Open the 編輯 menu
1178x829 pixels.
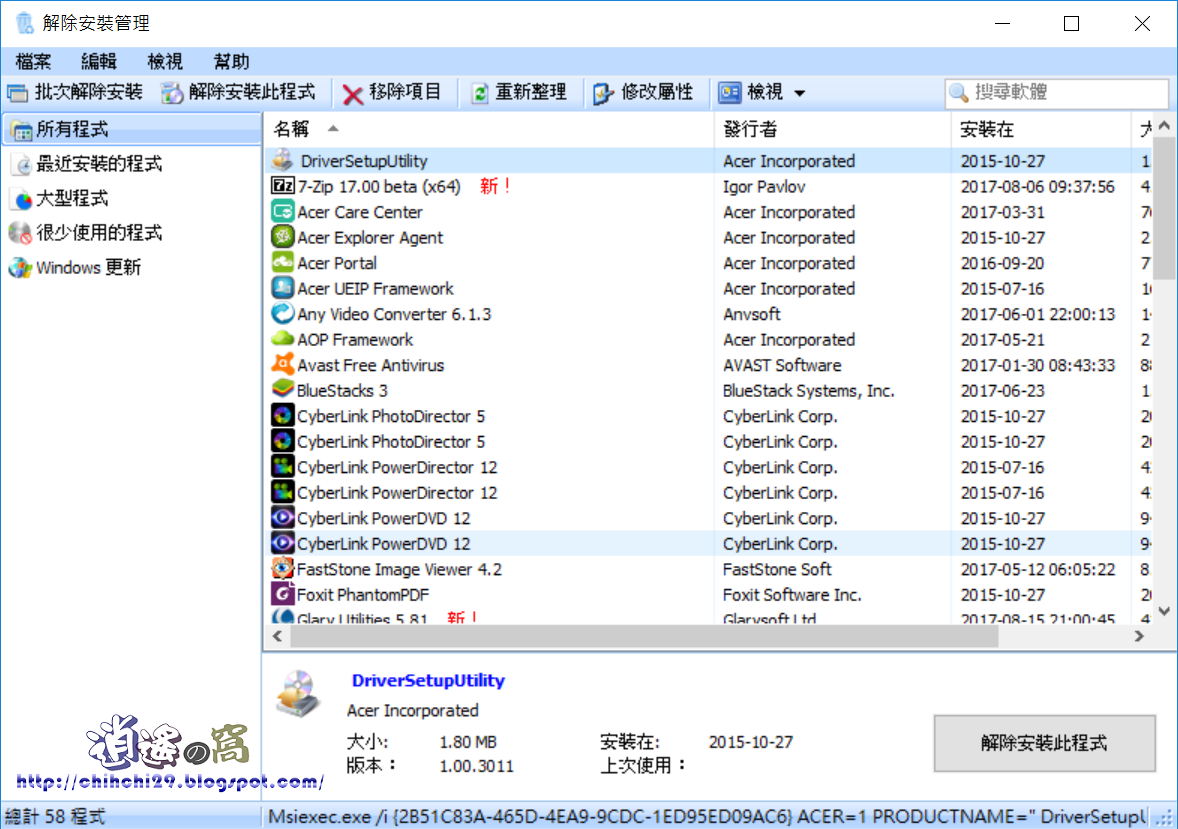pos(98,62)
